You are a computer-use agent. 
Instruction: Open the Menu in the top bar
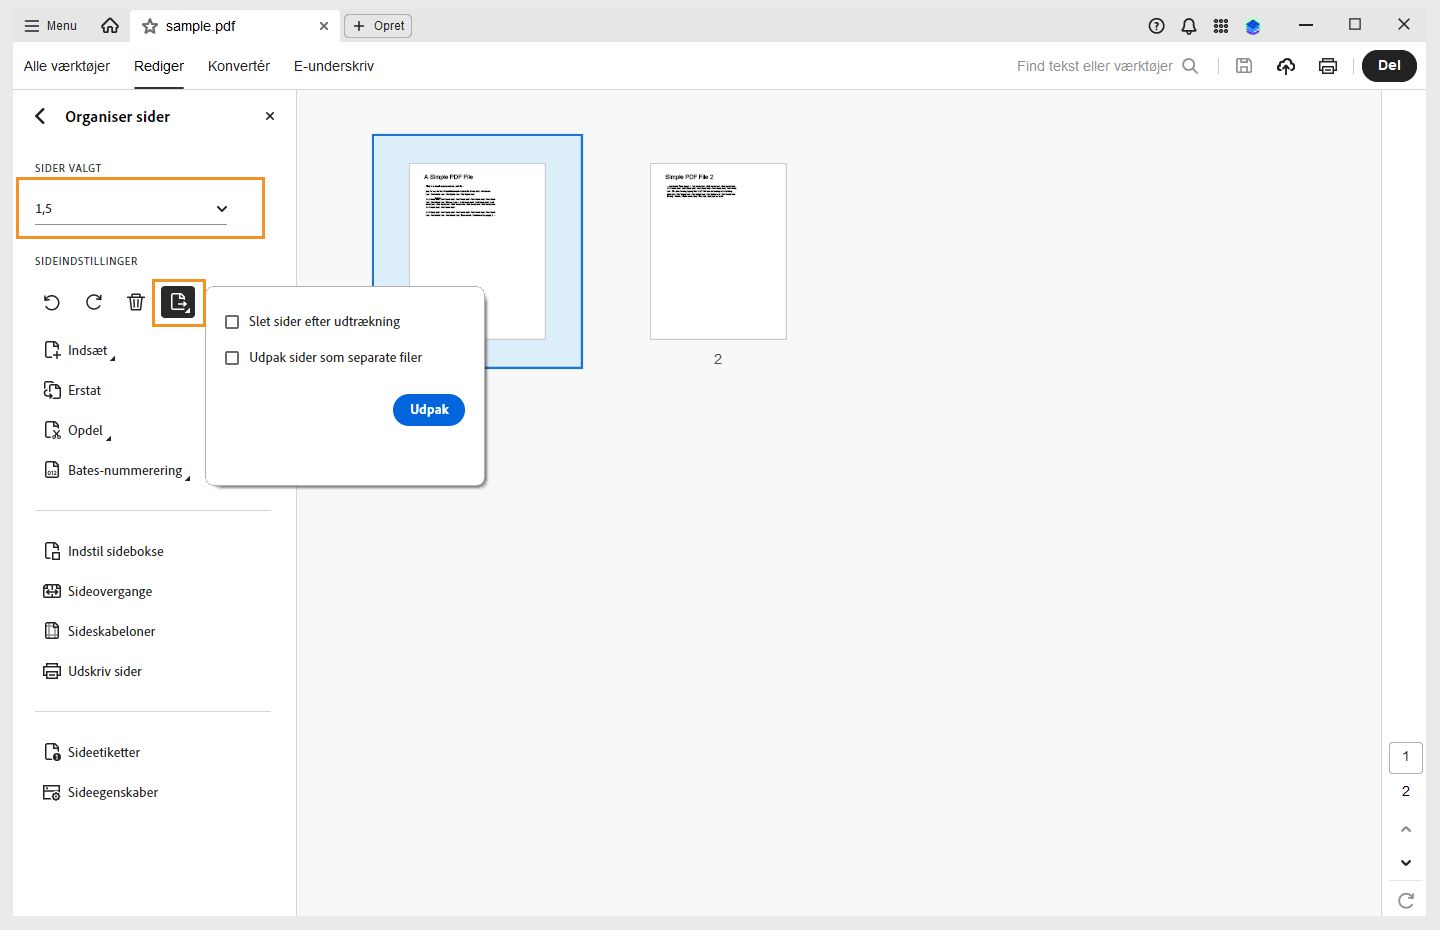pos(49,26)
